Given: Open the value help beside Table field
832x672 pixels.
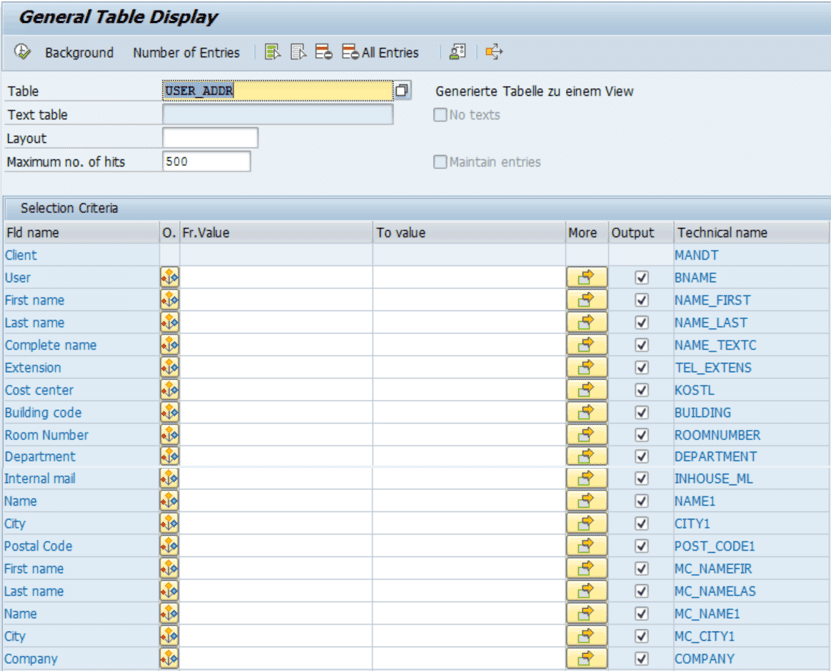Looking at the screenshot, I should [402, 91].
